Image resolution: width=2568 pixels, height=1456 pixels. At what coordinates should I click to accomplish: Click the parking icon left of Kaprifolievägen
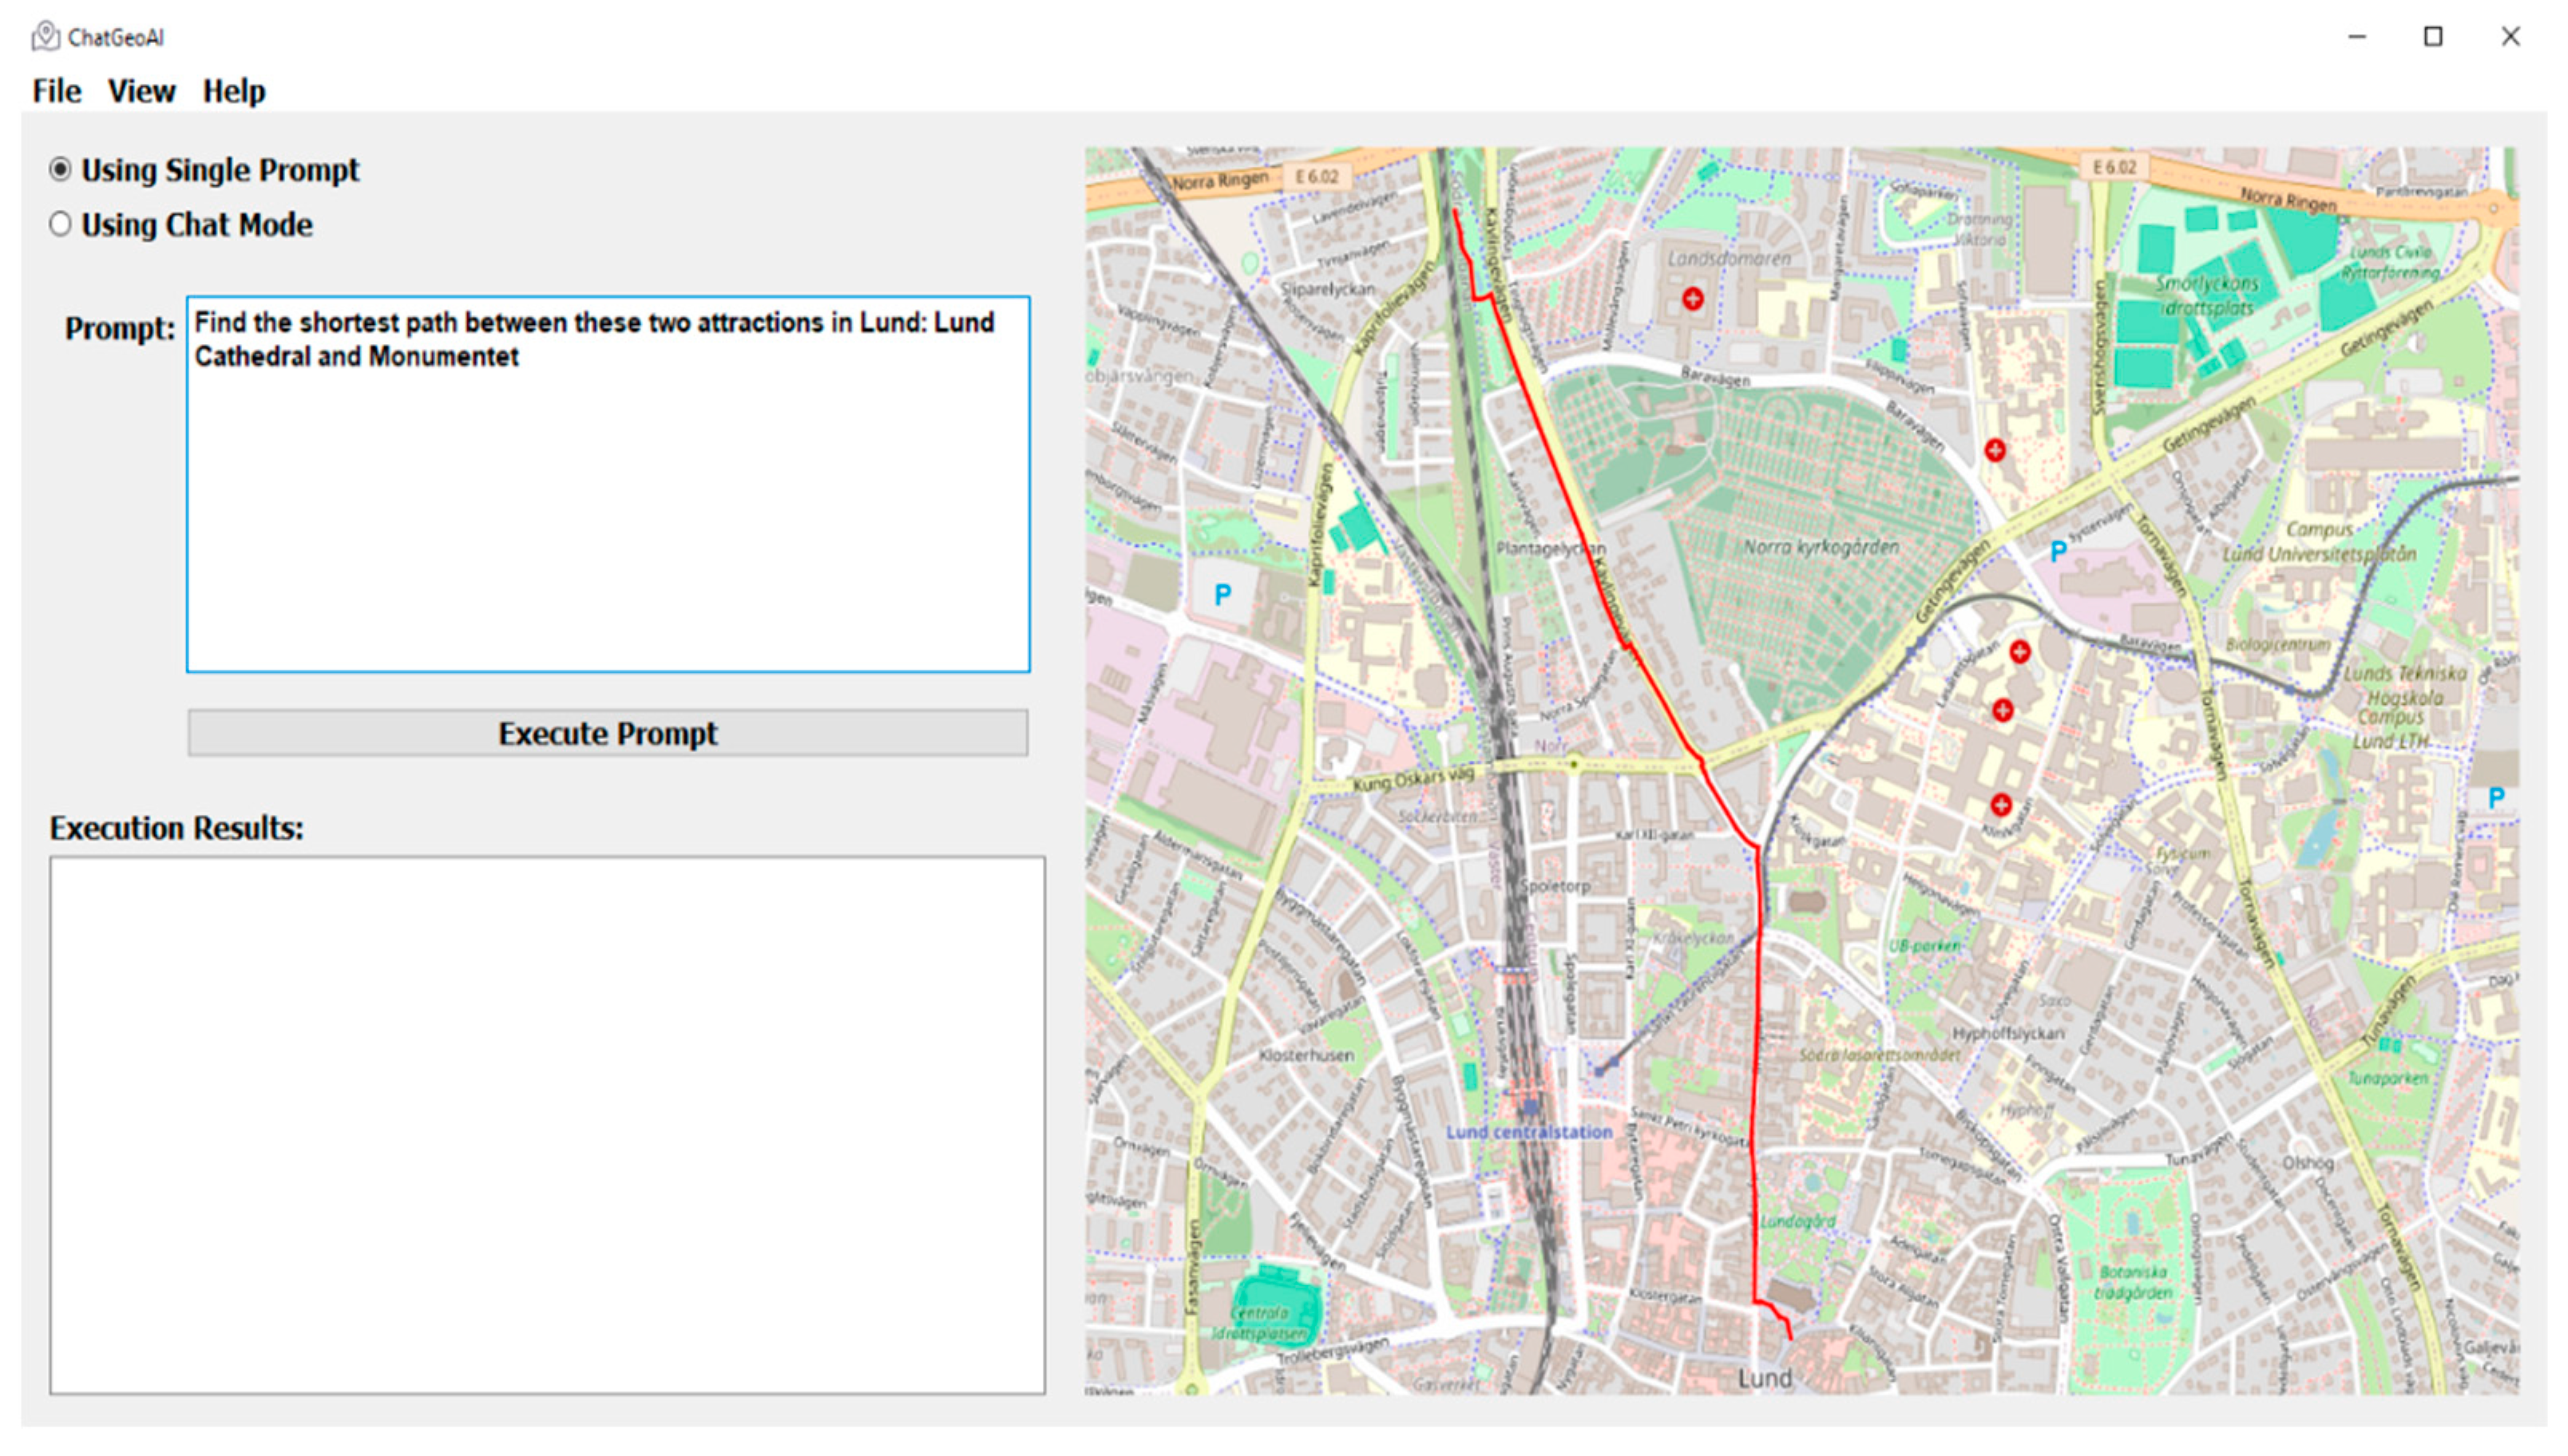coord(1222,595)
